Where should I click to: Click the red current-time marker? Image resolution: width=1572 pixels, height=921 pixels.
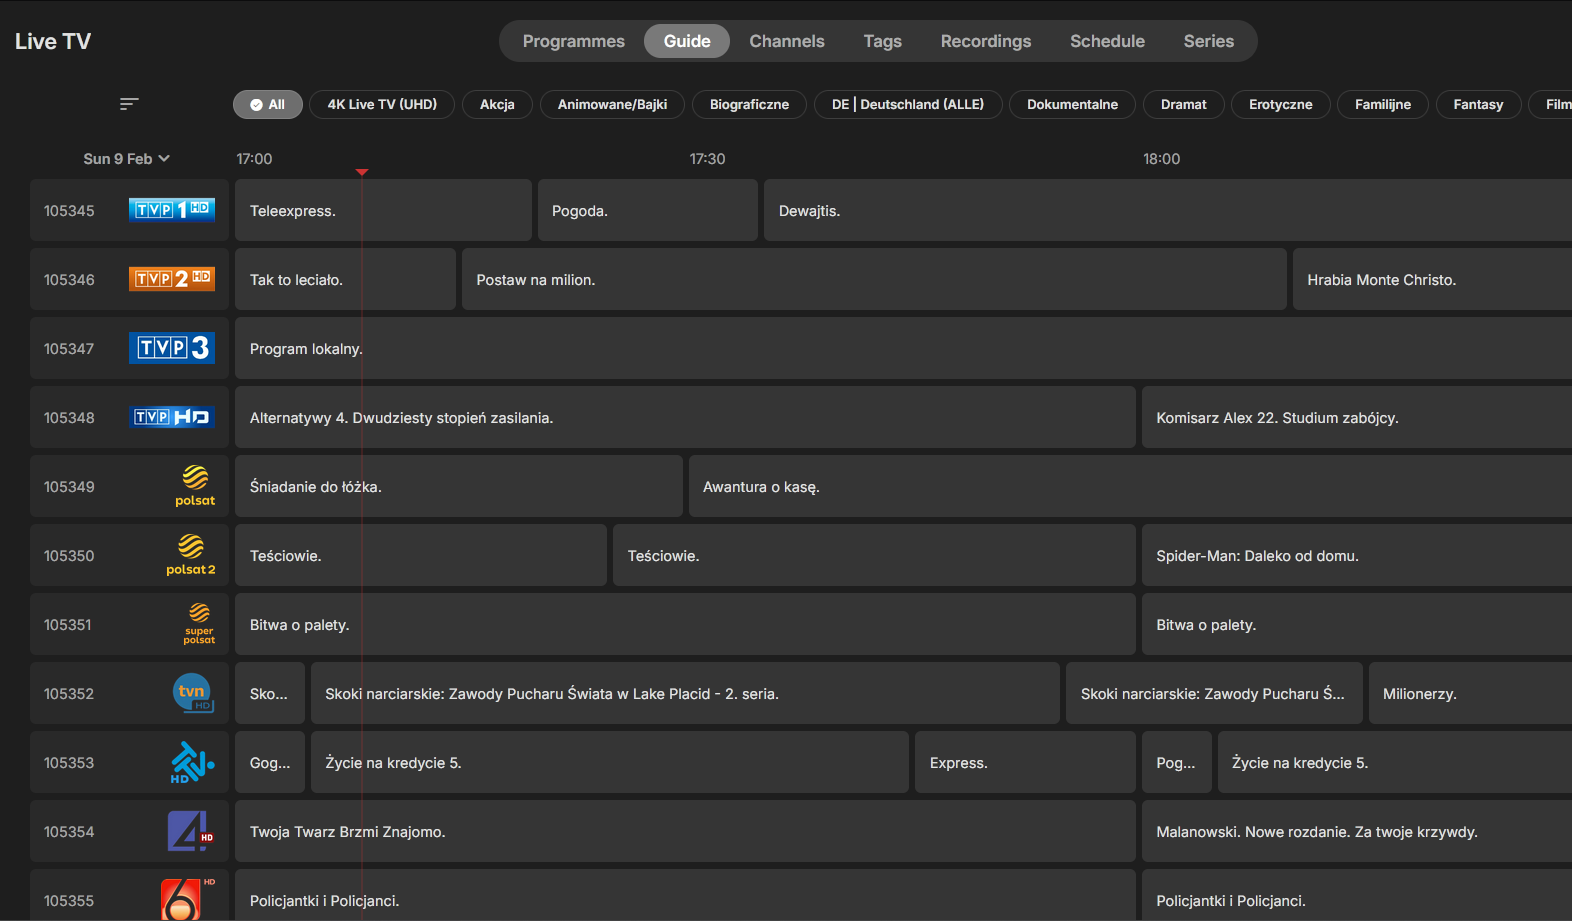coord(362,173)
